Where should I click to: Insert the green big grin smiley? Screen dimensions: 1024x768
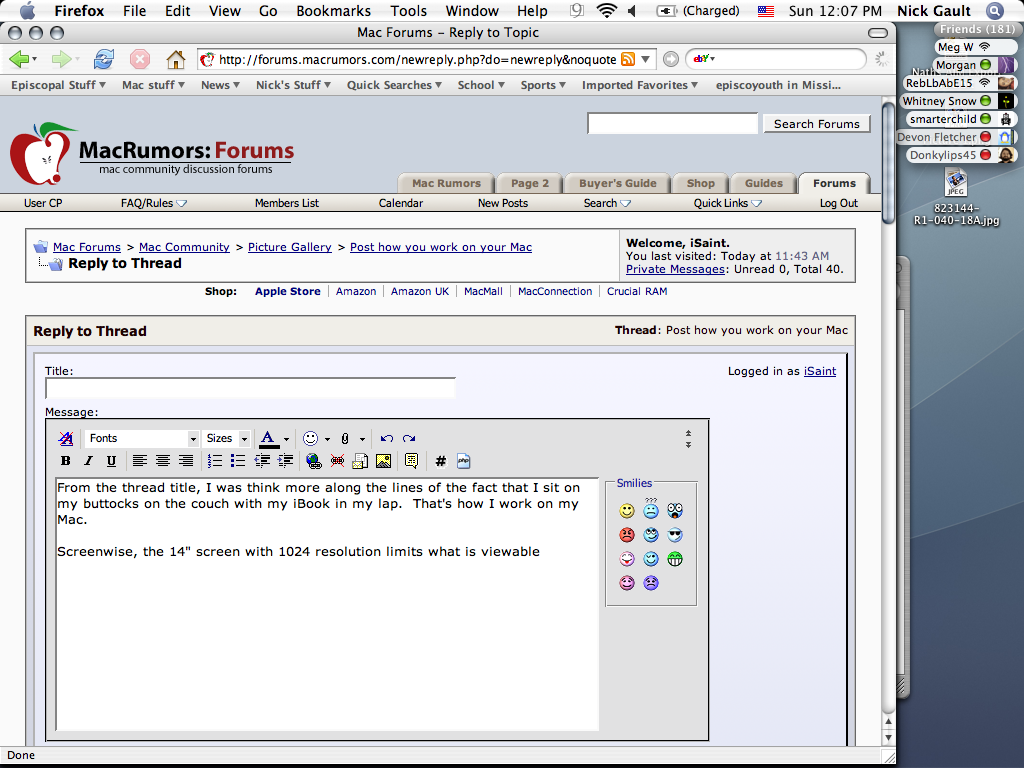[675, 559]
